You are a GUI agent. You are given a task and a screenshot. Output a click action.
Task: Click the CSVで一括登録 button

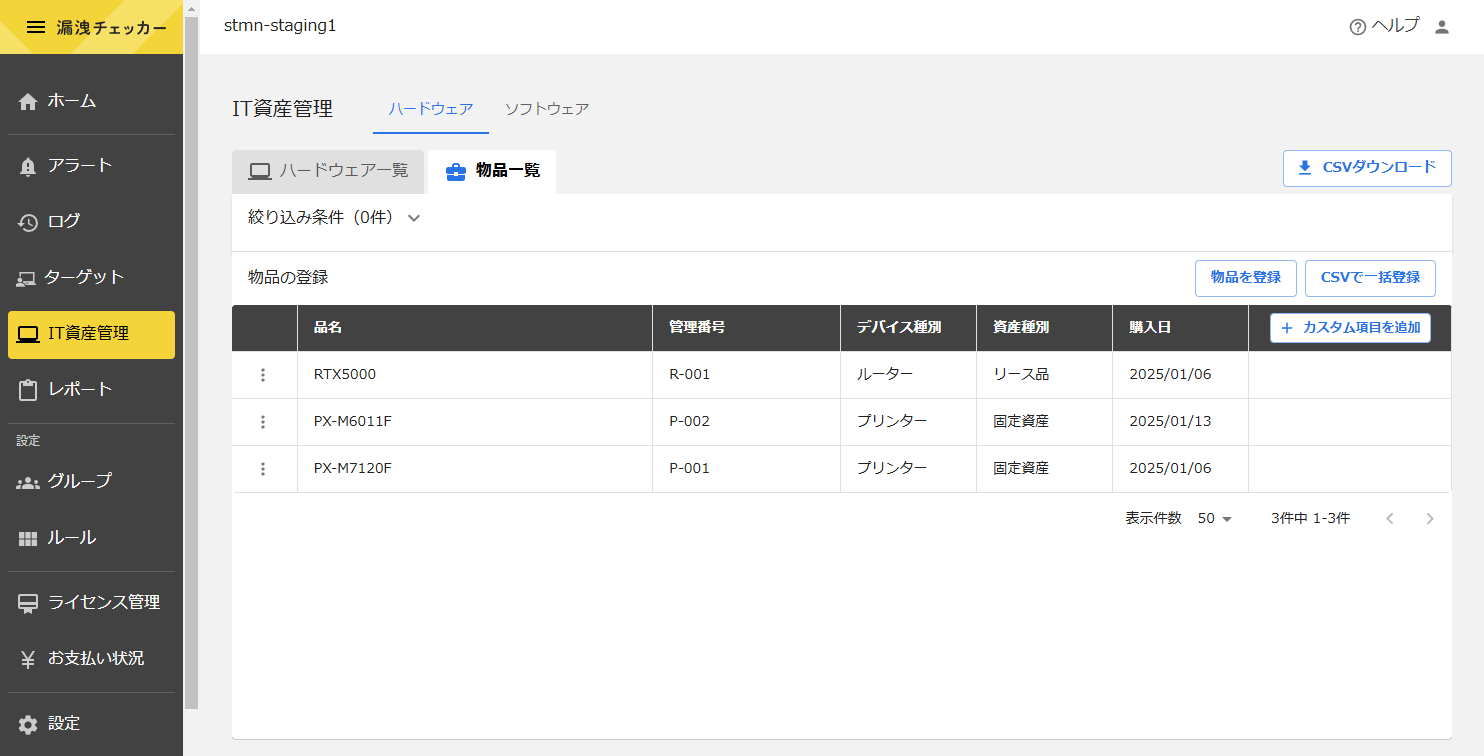click(1370, 278)
